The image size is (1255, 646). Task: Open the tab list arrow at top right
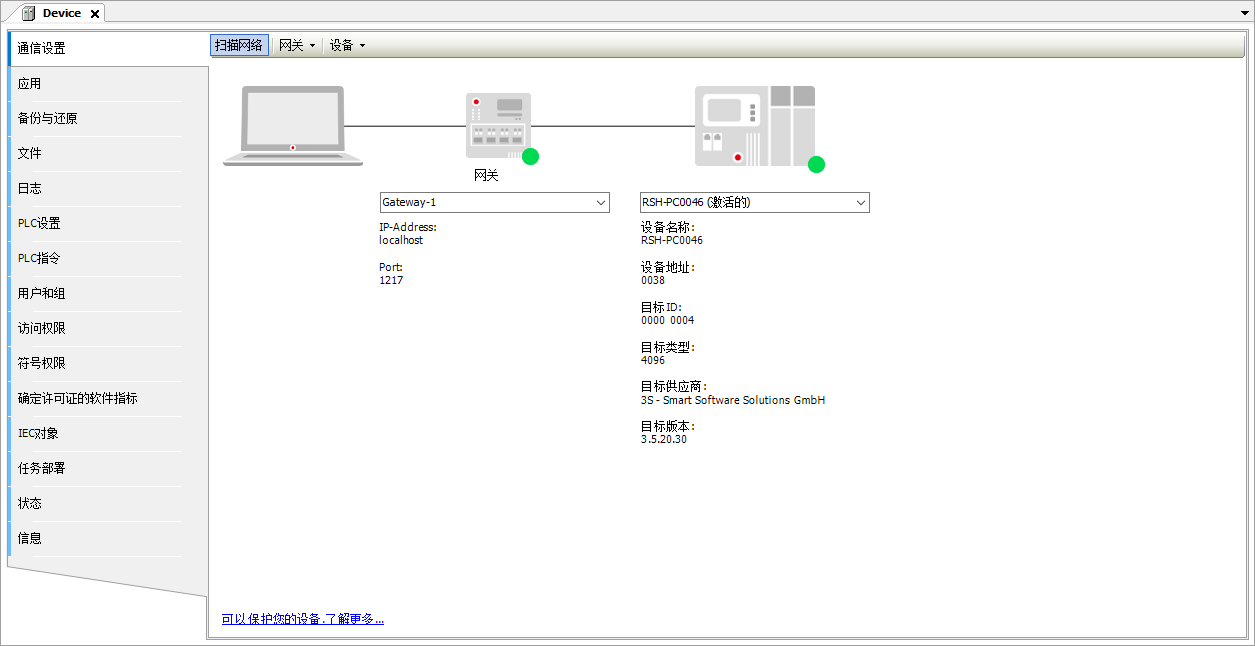tap(1244, 12)
